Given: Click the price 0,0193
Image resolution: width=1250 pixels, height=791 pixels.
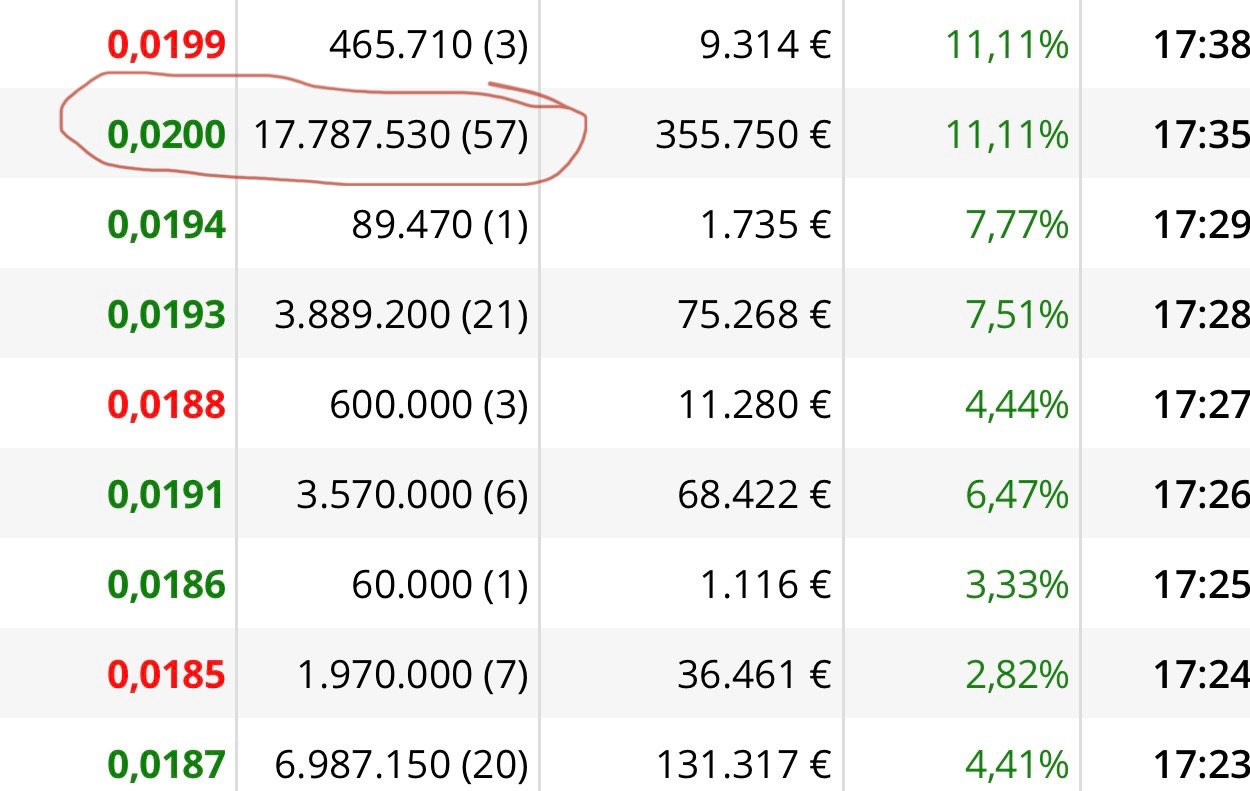Looking at the screenshot, I should coord(166,315).
